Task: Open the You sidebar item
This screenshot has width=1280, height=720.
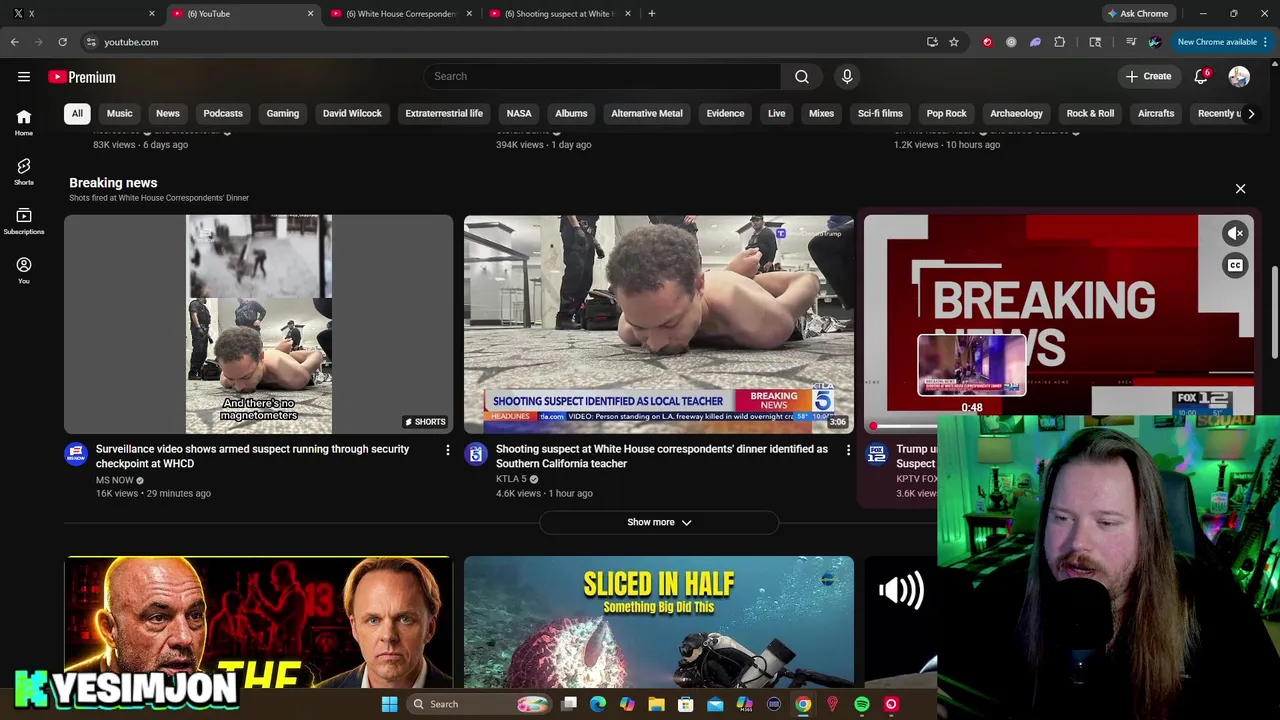Action: [x=24, y=271]
